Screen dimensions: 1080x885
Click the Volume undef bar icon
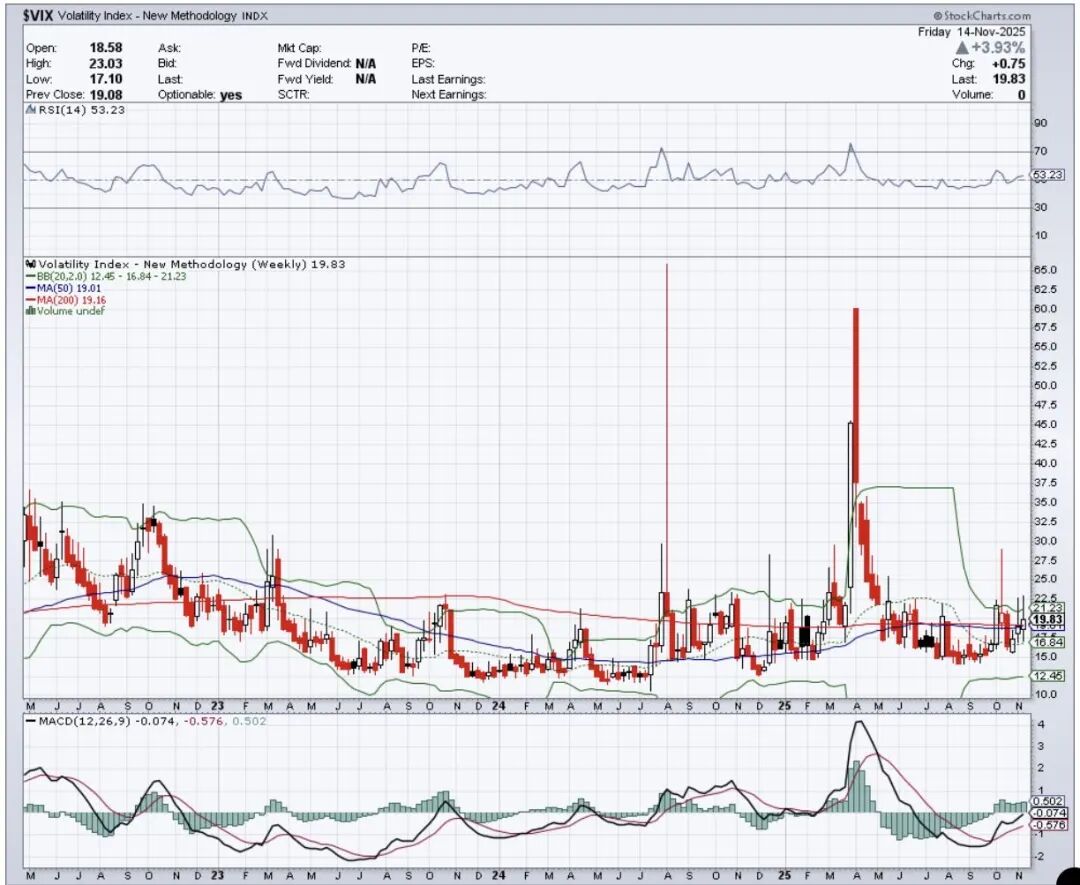pyautogui.click(x=31, y=311)
